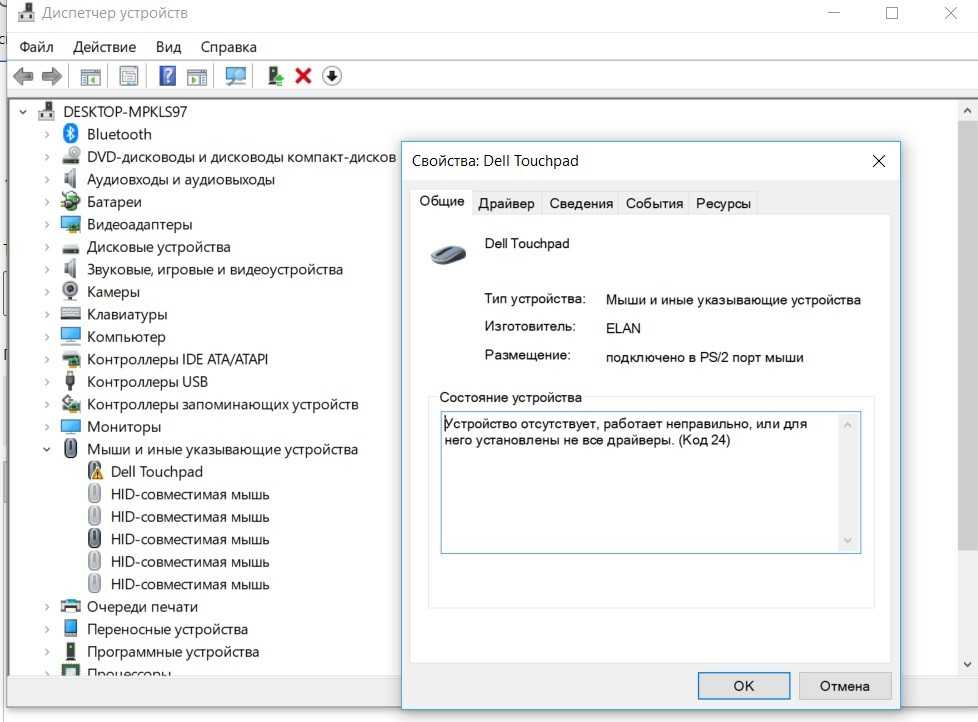Image resolution: width=978 pixels, height=722 pixels.
Task: Open the Справка menu
Action: tap(228, 47)
